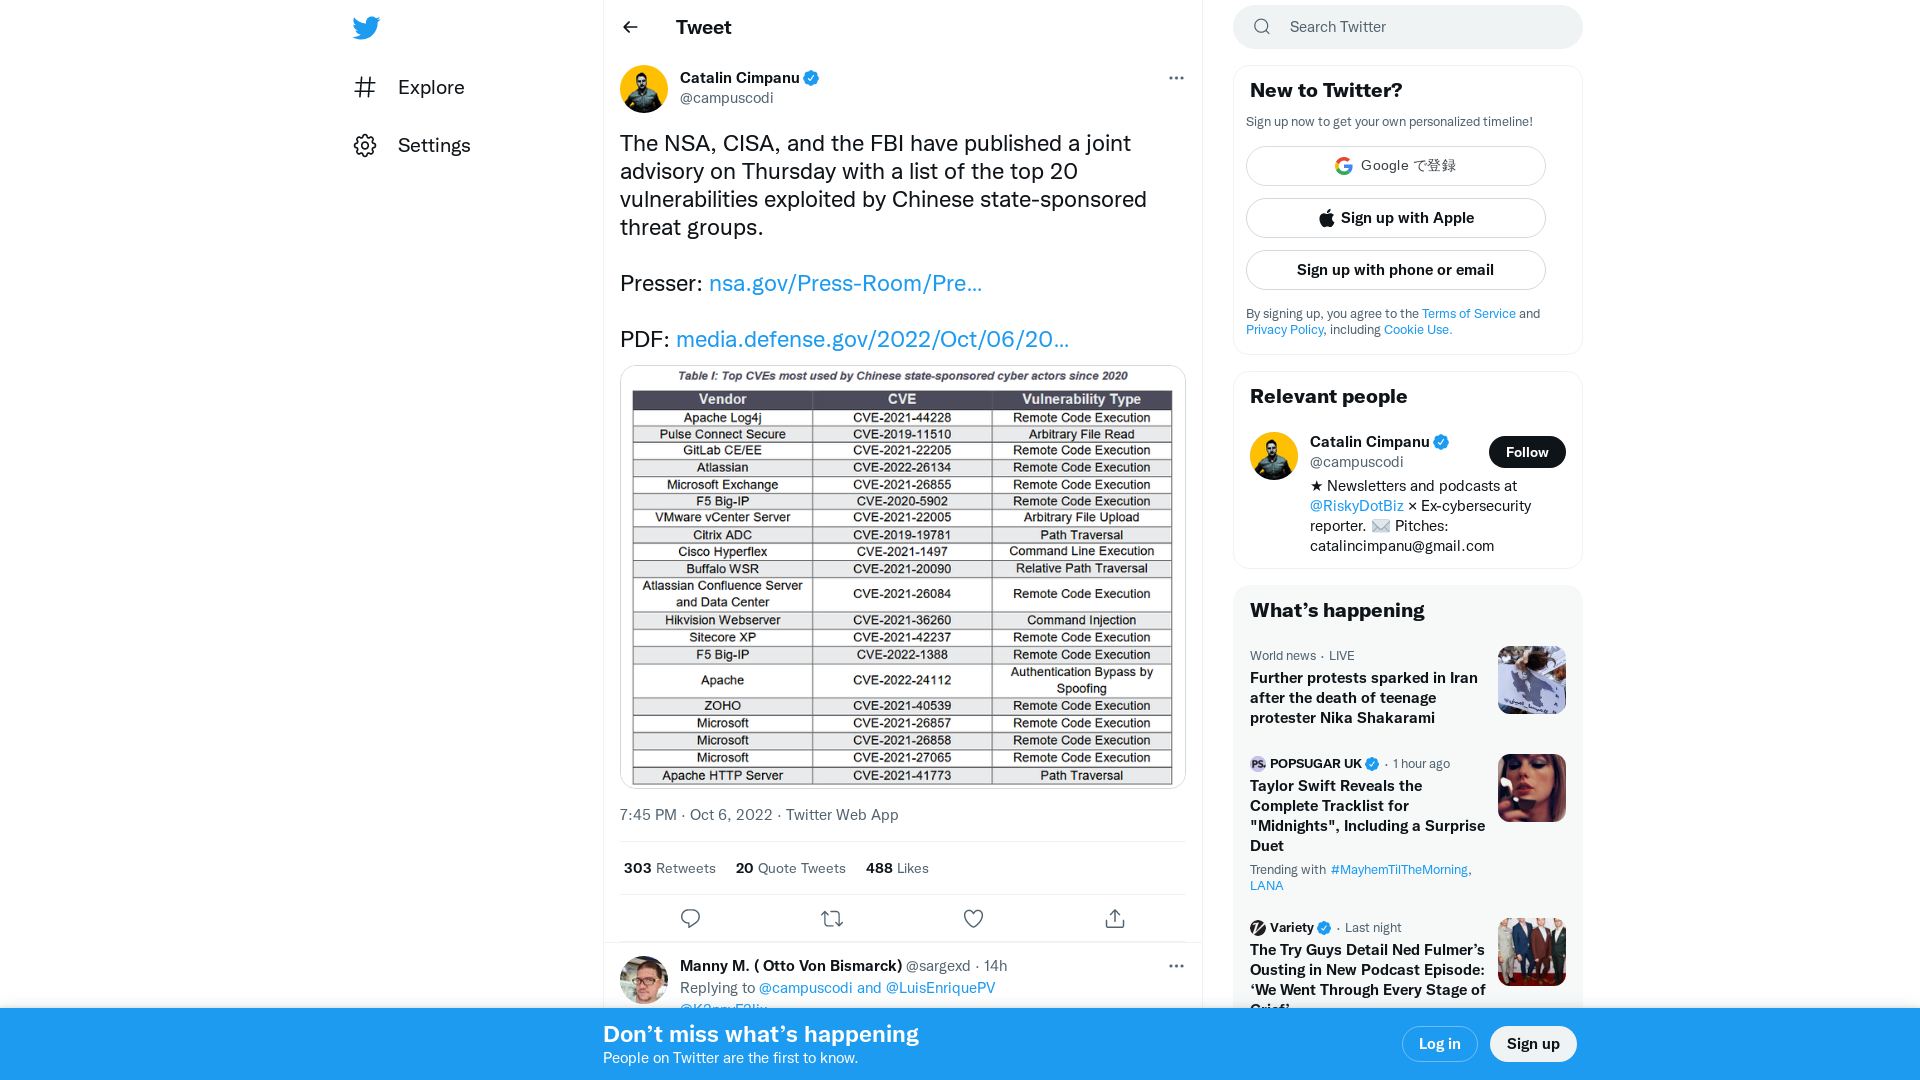
Task: Click the share icon on the tweet
Action: (1114, 918)
